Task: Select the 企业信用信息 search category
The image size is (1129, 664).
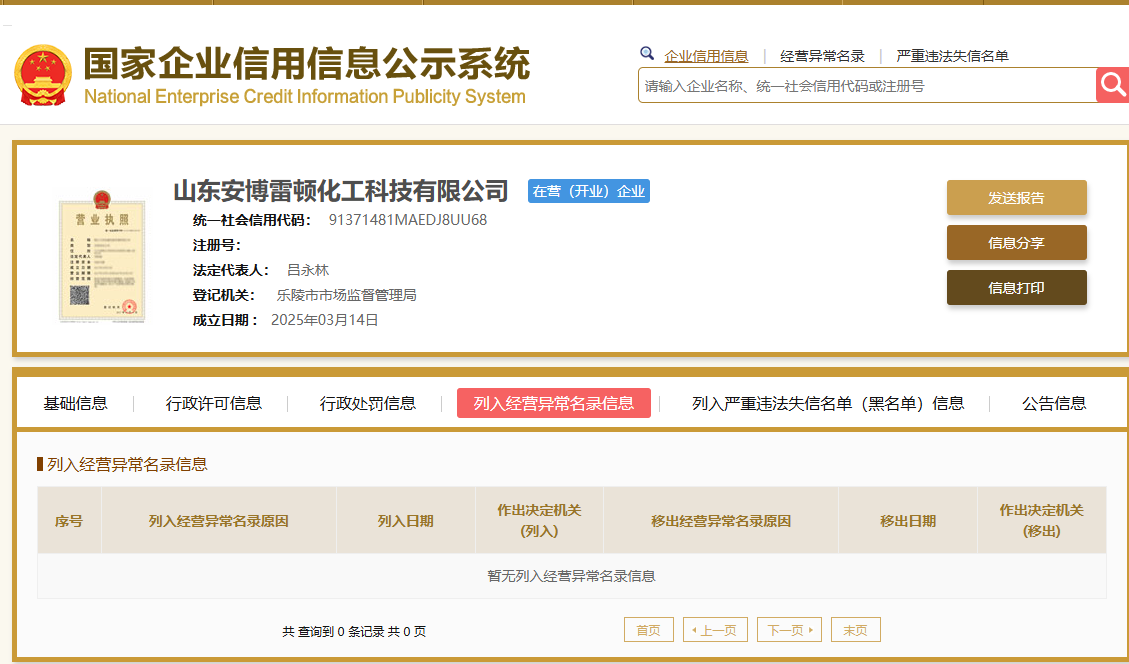Action: [x=706, y=56]
